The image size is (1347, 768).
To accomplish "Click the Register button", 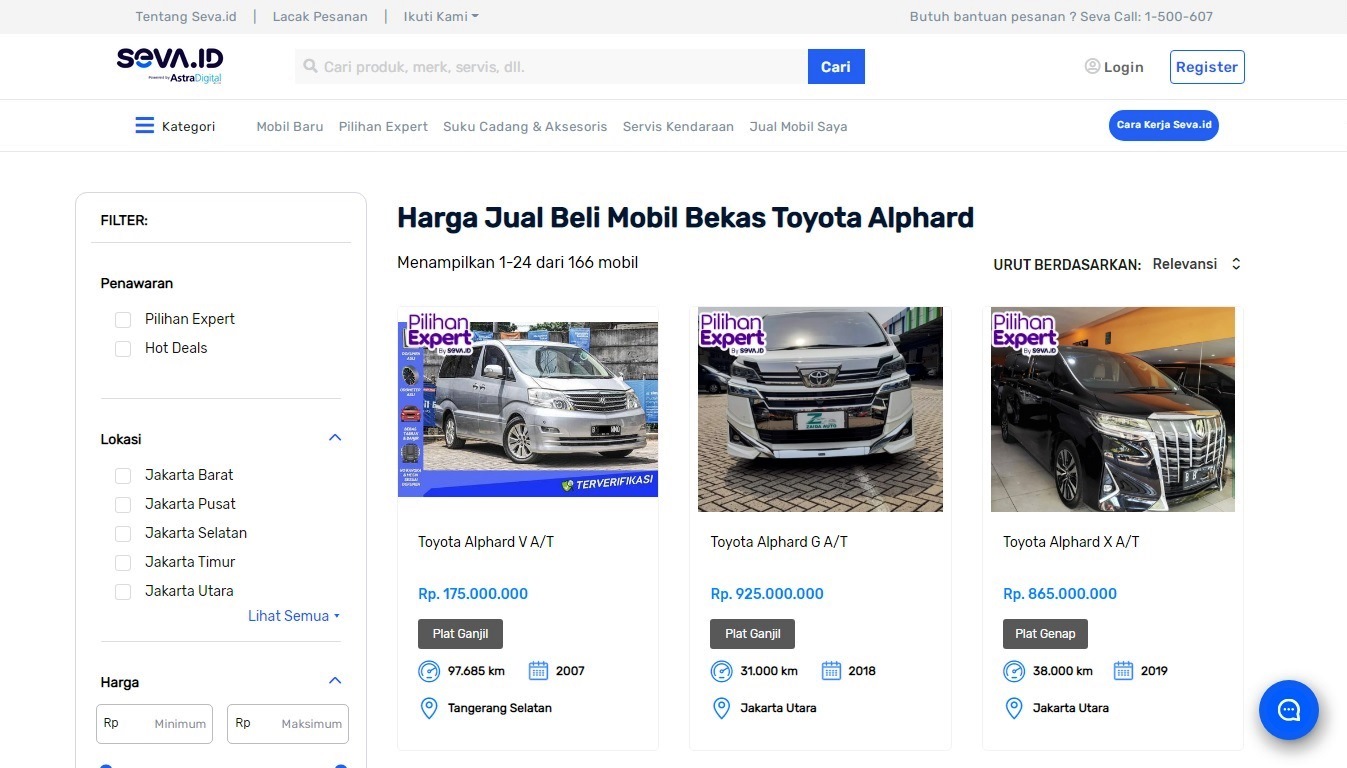I will 1207,67.
